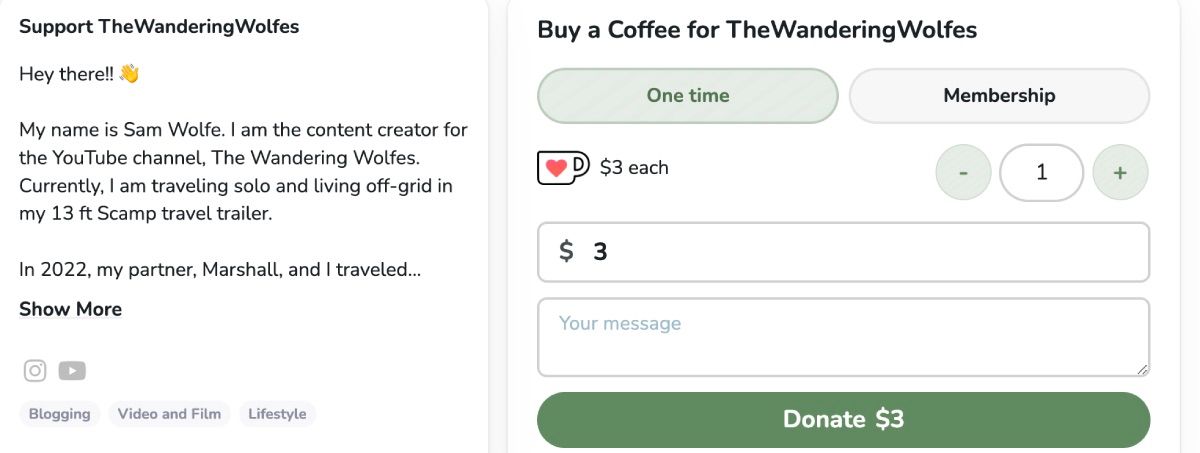Expand the bio with Show More
This screenshot has width=1200, height=453.
(x=70, y=309)
